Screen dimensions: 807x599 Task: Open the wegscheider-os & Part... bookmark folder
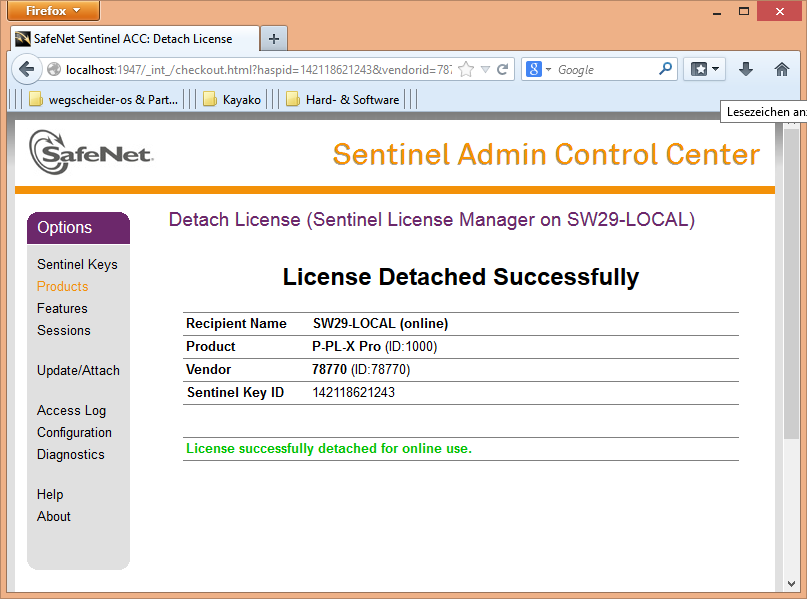tap(103, 99)
